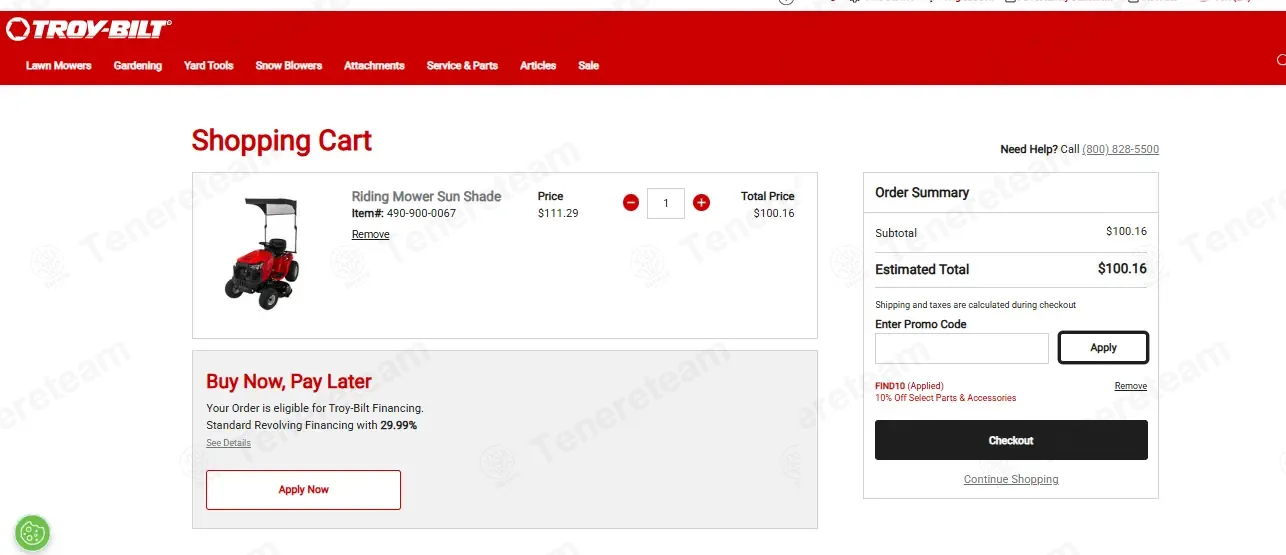Click the item number 490-900-0067
Screen dimensions: 1286x555
click(x=421, y=213)
